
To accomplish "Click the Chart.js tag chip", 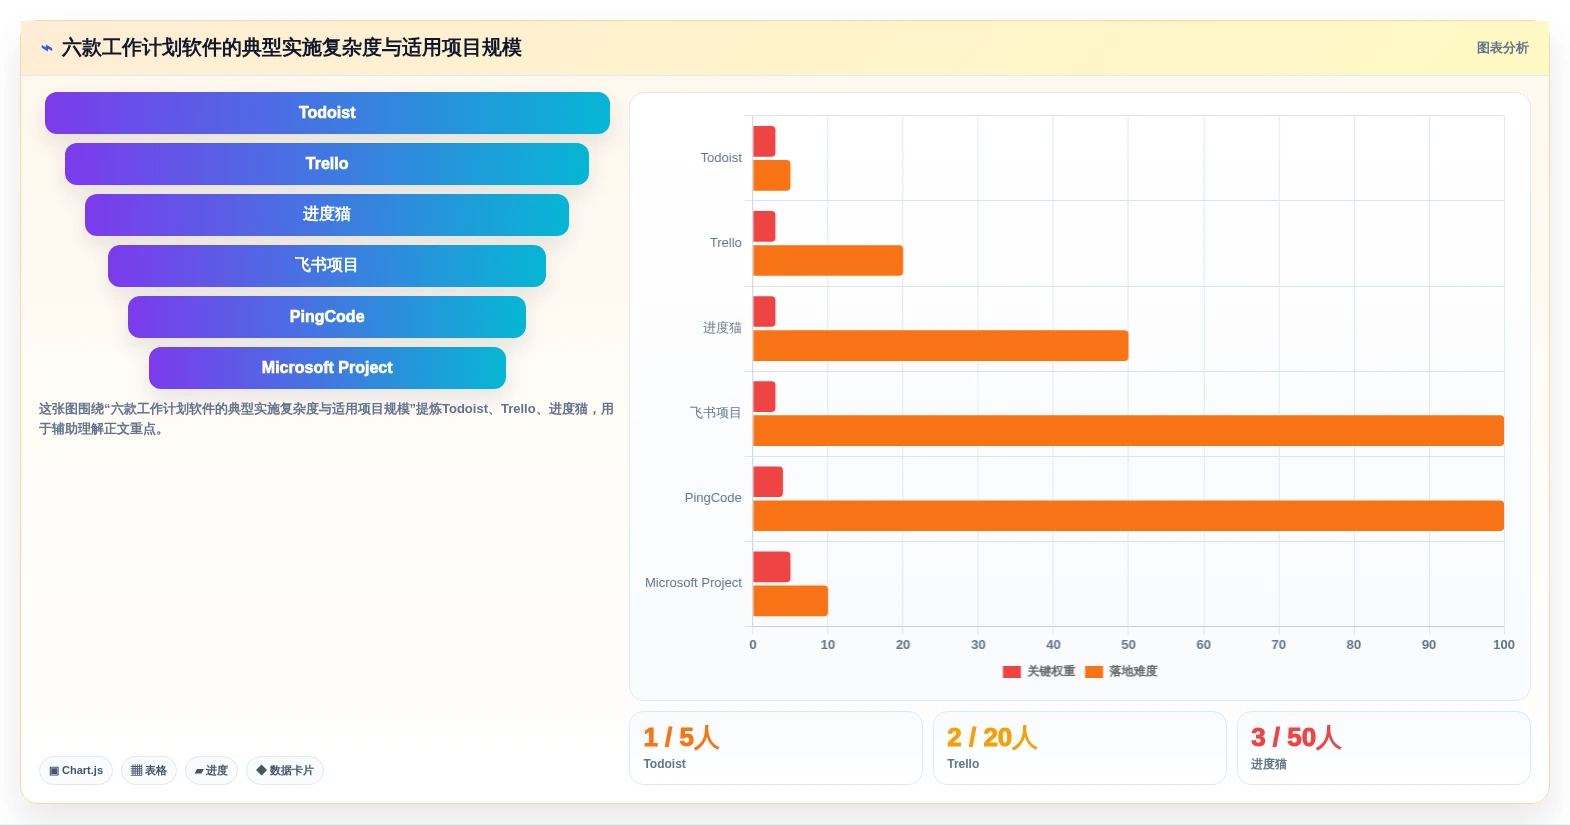I will (76, 770).
